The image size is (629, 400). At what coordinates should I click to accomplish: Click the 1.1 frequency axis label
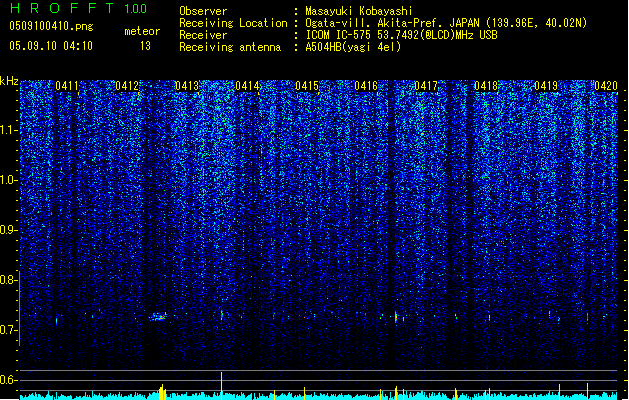[x=9, y=130]
